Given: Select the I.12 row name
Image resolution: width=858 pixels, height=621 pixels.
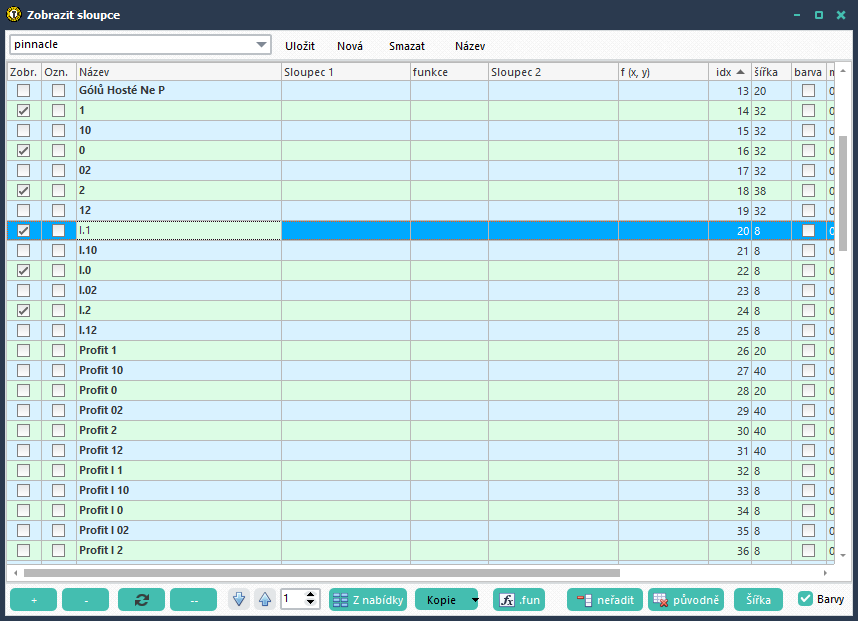Looking at the screenshot, I should tap(88, 330).
